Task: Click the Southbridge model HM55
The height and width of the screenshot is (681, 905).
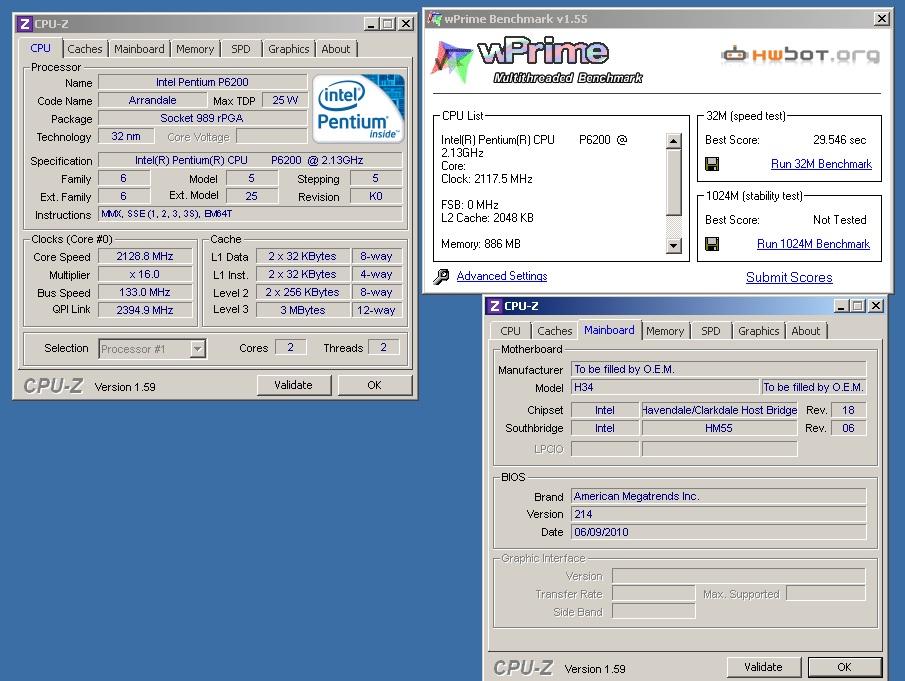Action: [x=719, y=428]
